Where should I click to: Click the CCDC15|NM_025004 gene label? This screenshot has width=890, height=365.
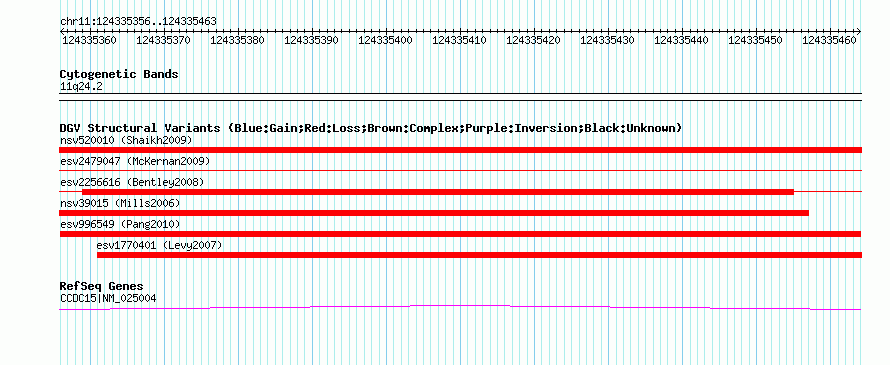[x=108, y=298]
